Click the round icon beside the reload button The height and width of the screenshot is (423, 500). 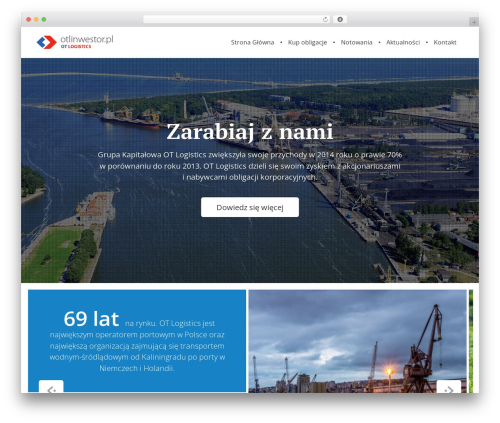tap(340, 19)
